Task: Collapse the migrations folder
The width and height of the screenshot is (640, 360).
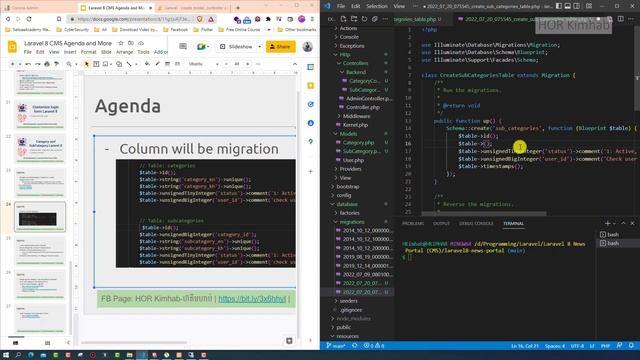Action: pyautogui.click(x=352, y=222)
